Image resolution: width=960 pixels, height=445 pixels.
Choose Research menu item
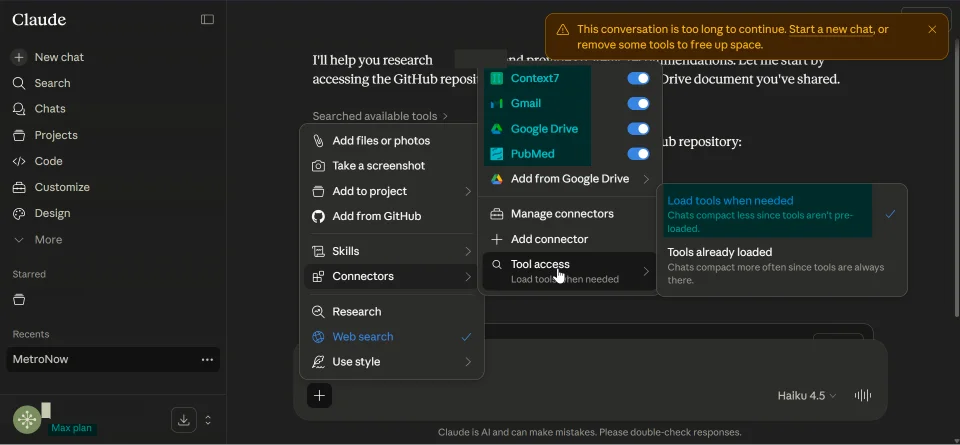click(392, 312)
